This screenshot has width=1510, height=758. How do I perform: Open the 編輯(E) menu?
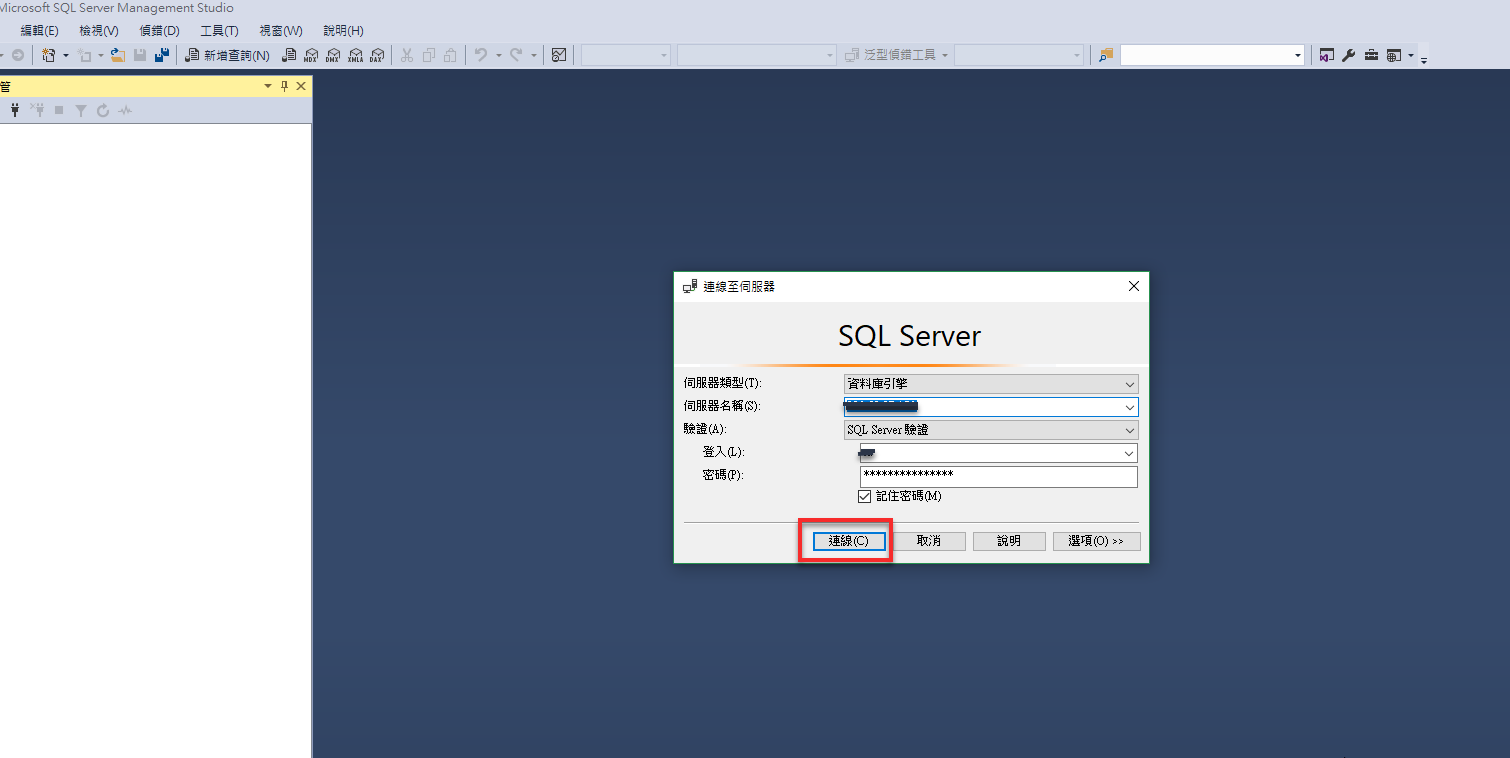(39, 31)
